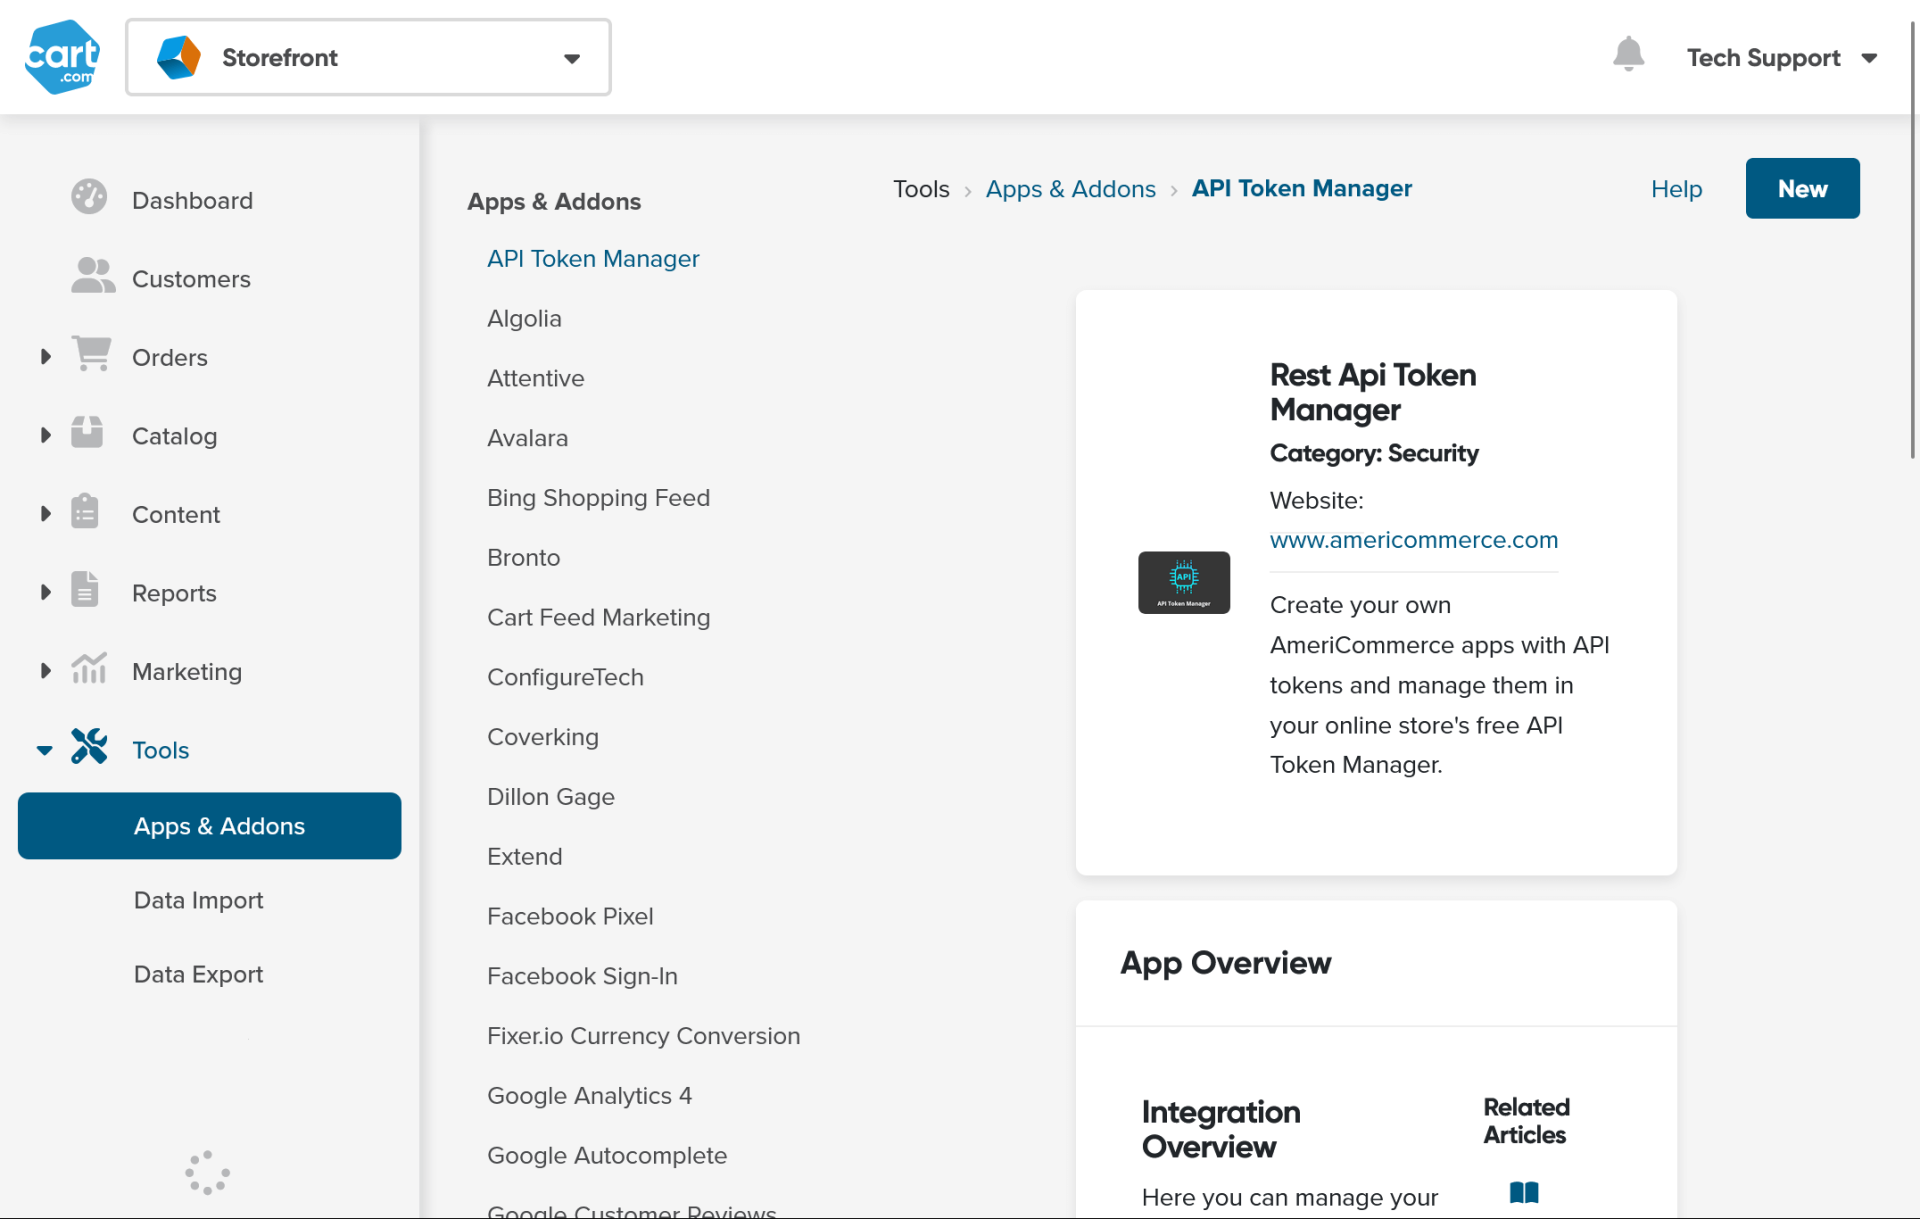The height and width of the screenshot is (1219, 1920).
Task: Click the App Overview heading
Action: point(1225,963)
